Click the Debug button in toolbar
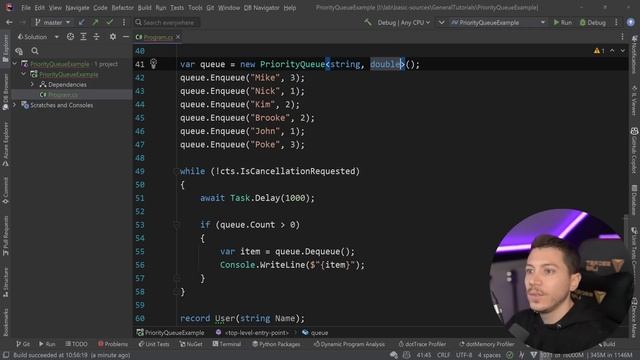The image size is (640, 360). coord(593,22)
